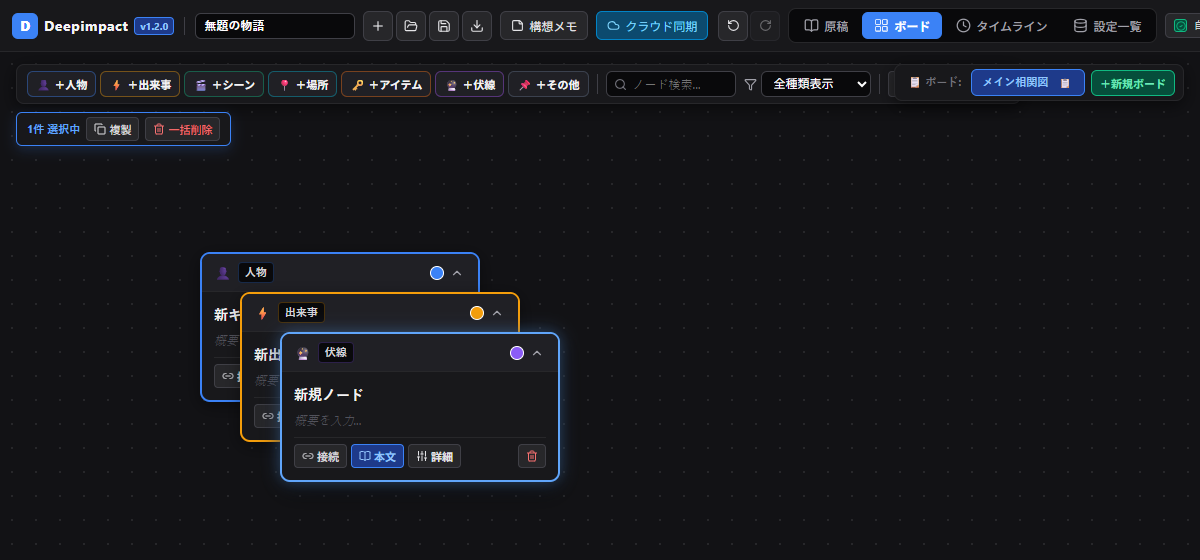Select the メイン相関図 board
This screenshot has width=1200, height=560.
coord(1028,83)
